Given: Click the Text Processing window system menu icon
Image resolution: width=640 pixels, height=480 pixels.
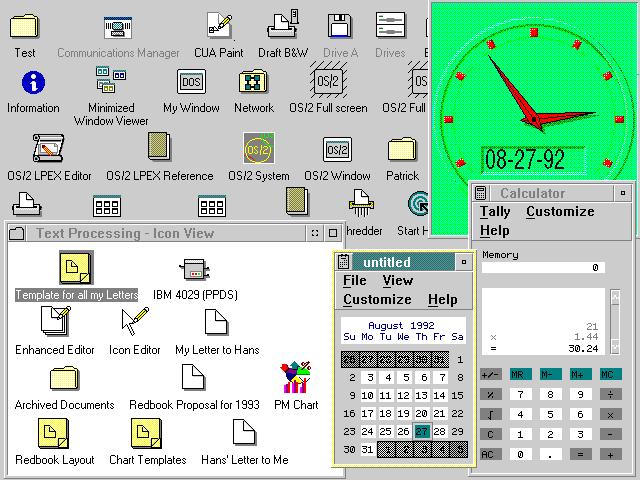Looking at the screenshot, I should [x=17, y=233].
